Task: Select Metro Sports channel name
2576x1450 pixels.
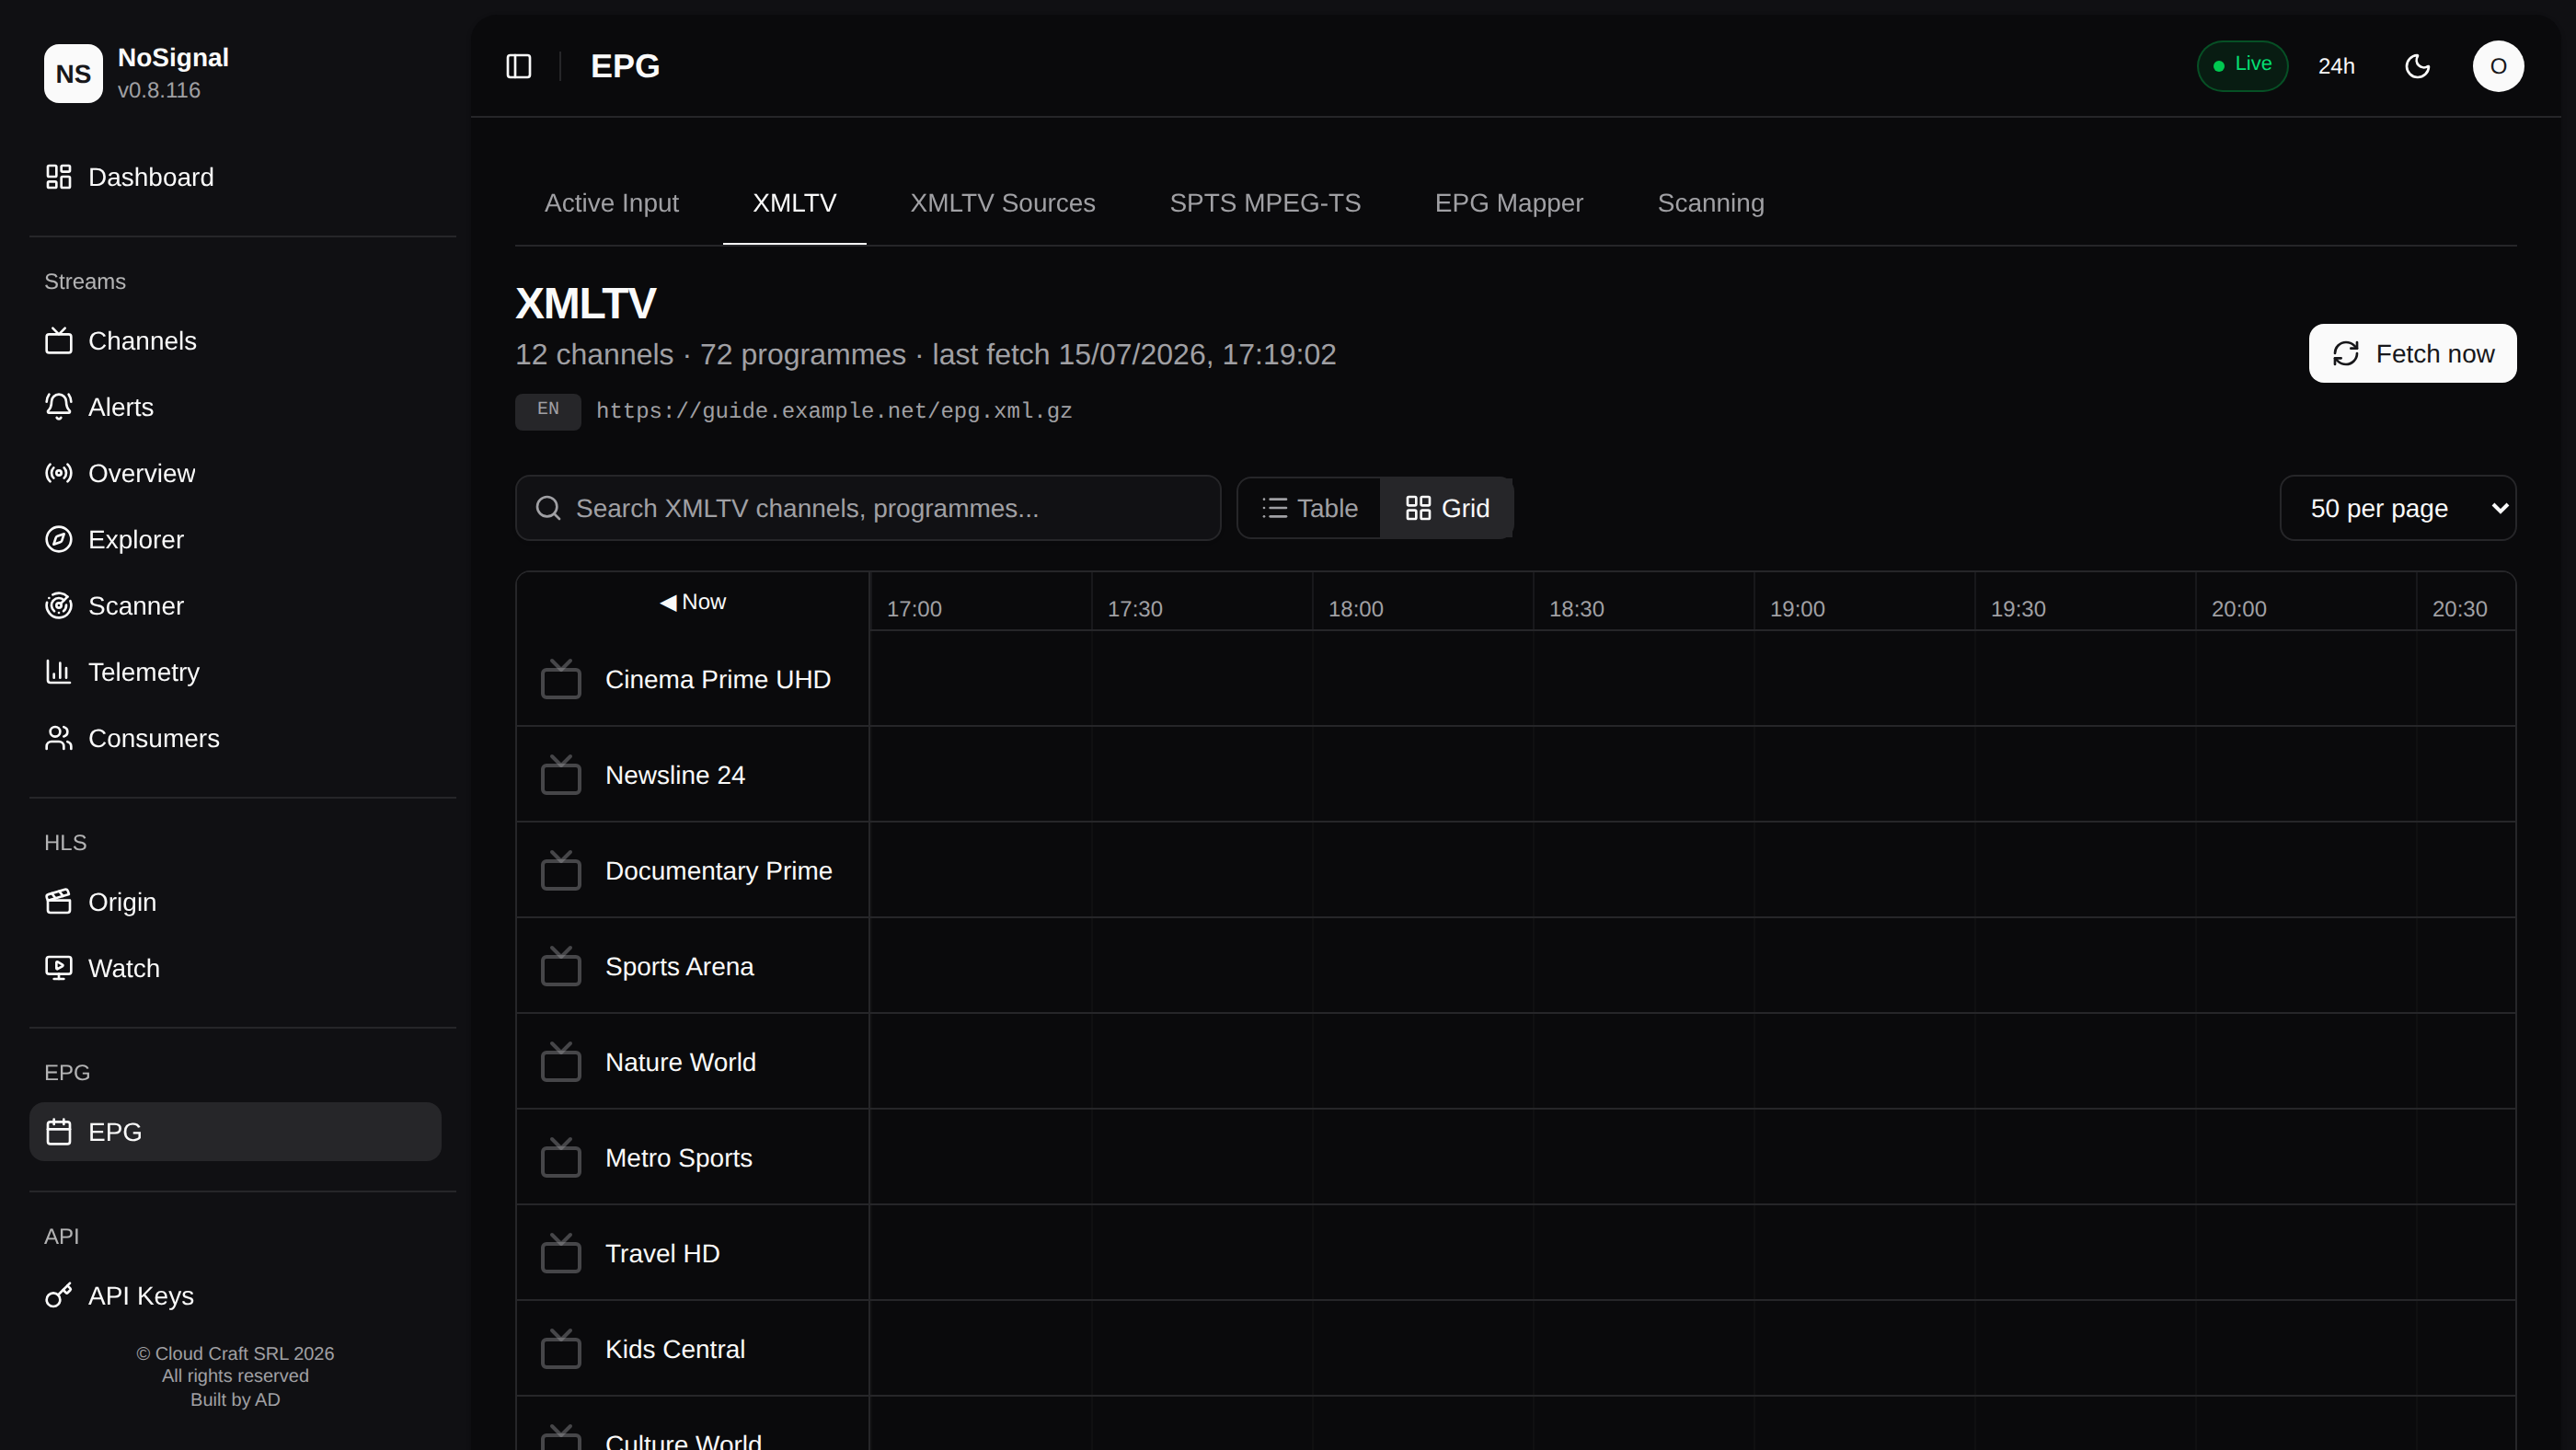Action: [678, 1158]
